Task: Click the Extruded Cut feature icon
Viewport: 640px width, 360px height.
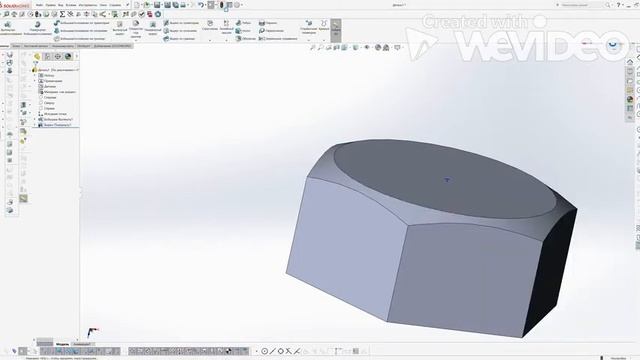Action: 120,24
